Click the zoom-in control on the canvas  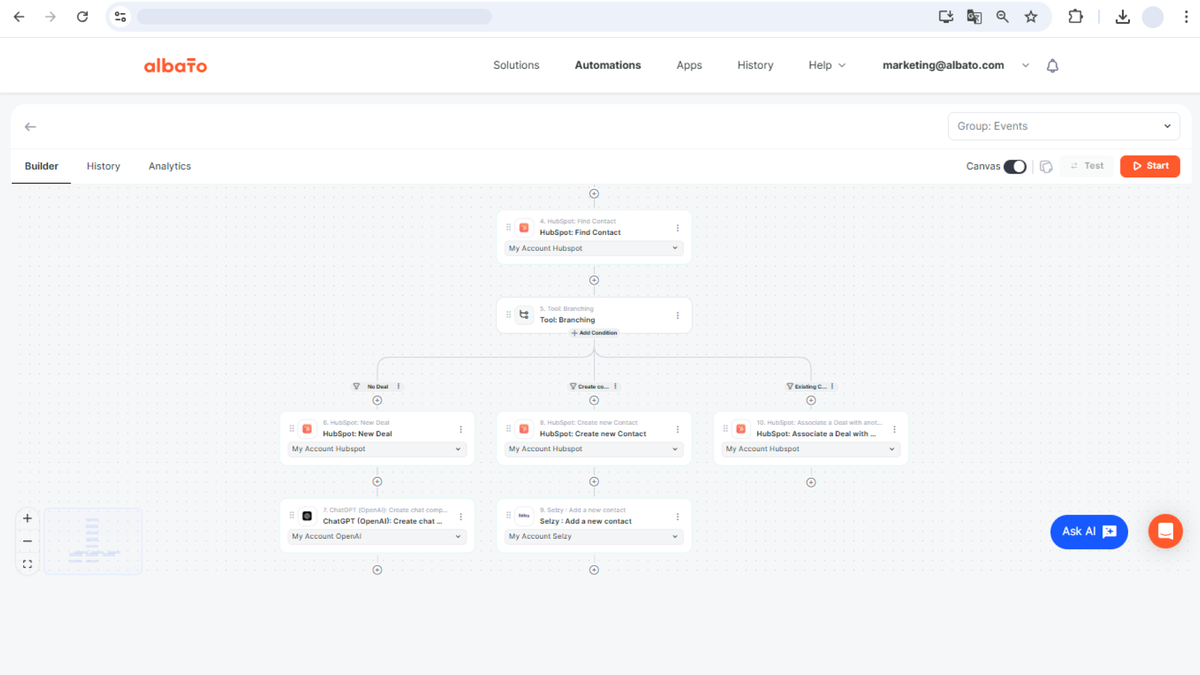click(x=27, y=519)
